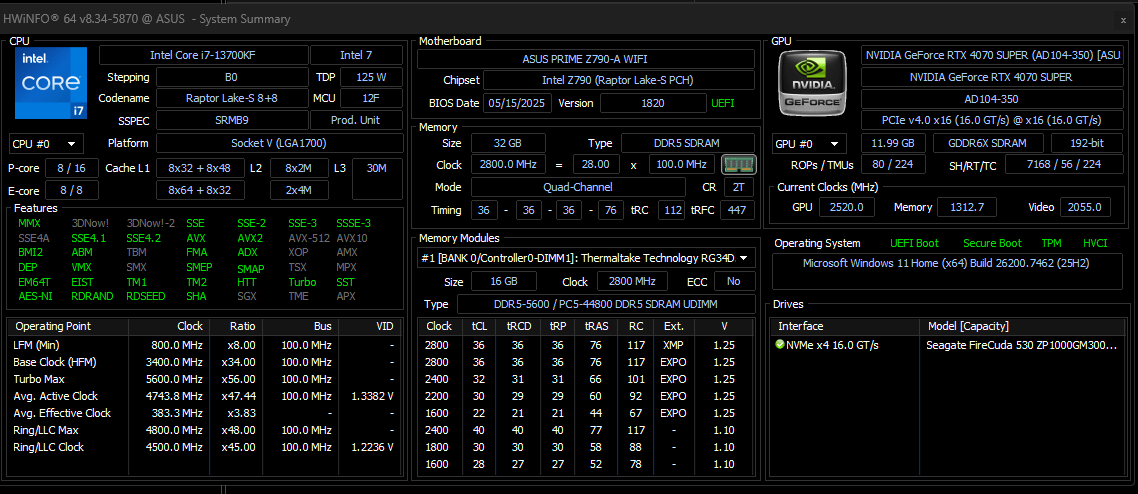This screenshot has height=494, width=1138.
Task: Click the tRFC value 447
Action: pyautogui.click(x=738, y=210)
